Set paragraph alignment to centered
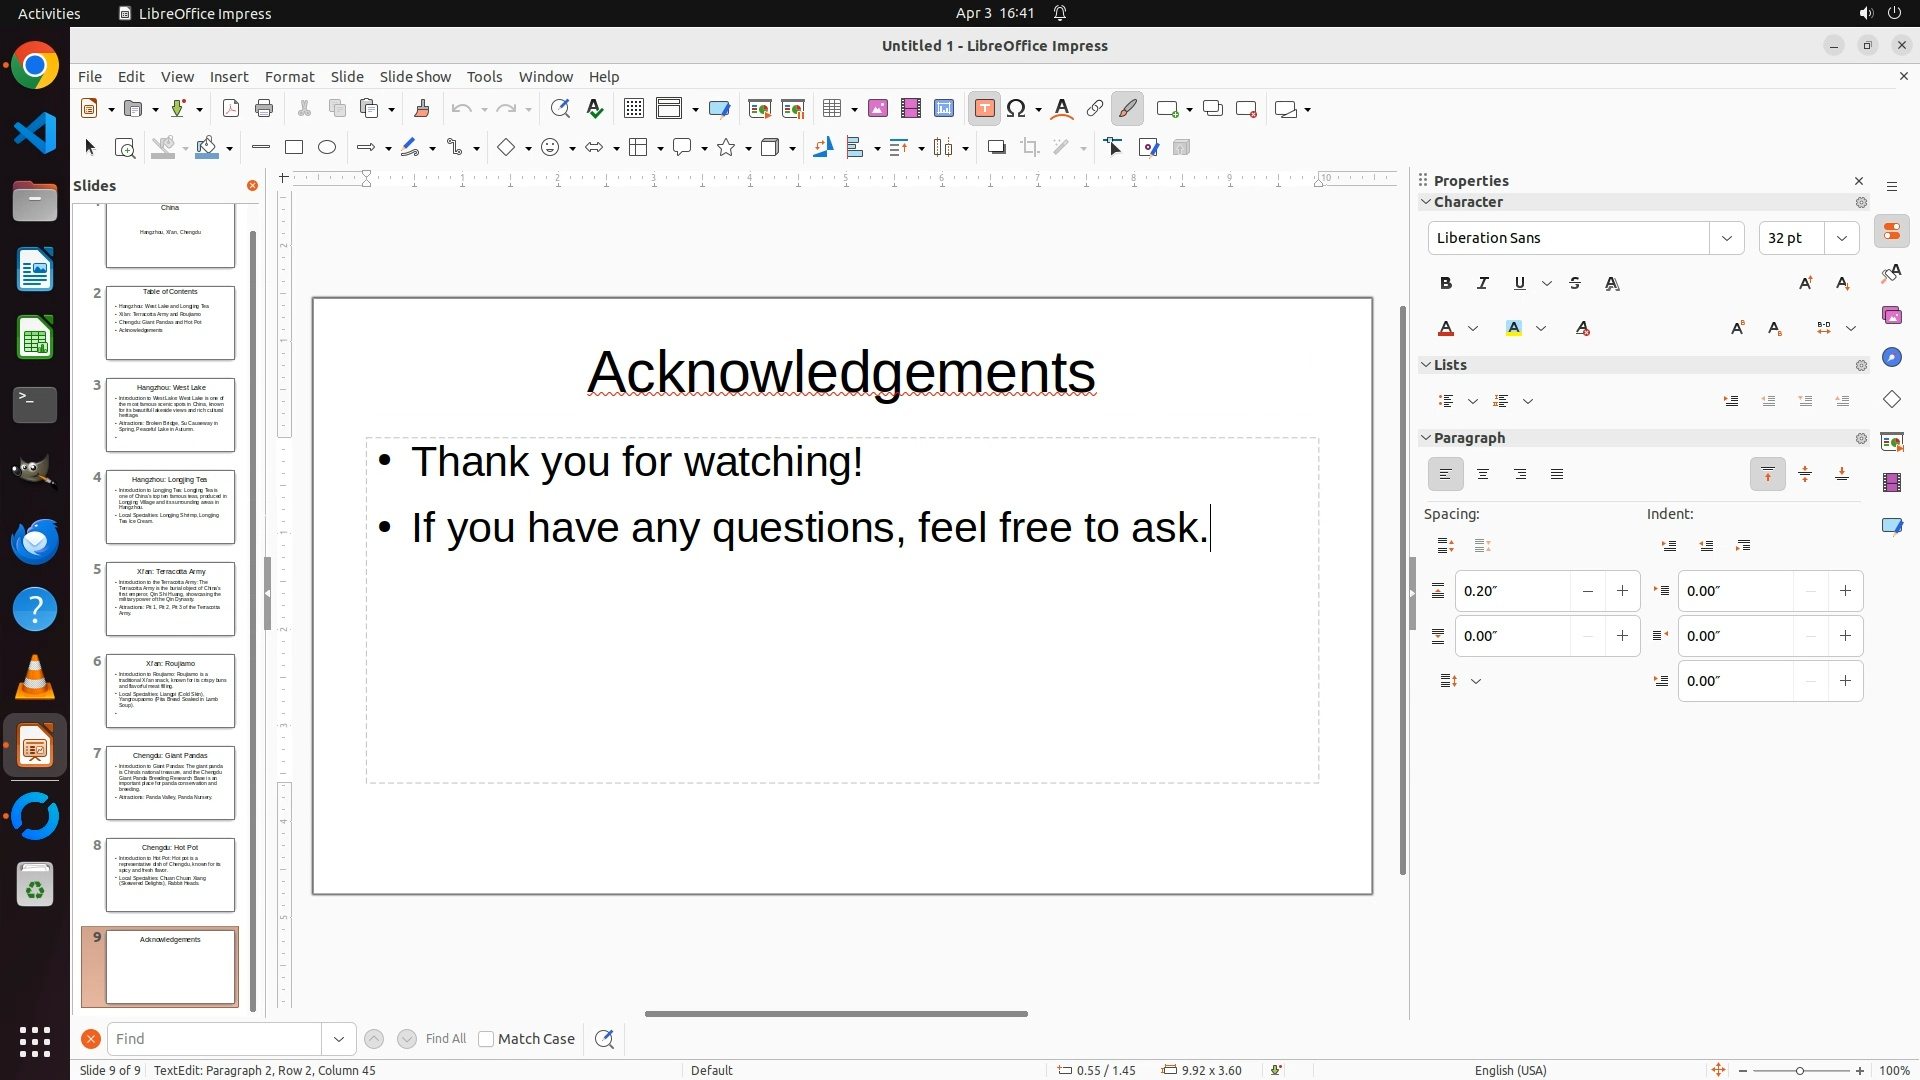1920x1080 pixels. coord(1483,475)
